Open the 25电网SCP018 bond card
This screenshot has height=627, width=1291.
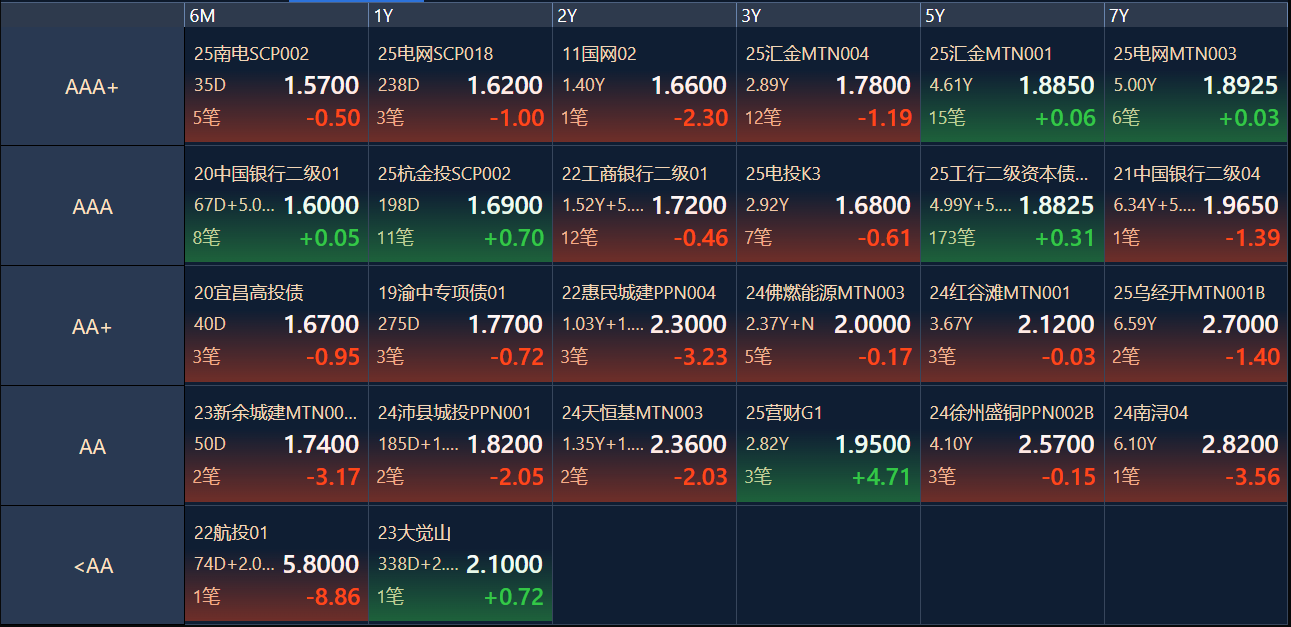(461, 86)
